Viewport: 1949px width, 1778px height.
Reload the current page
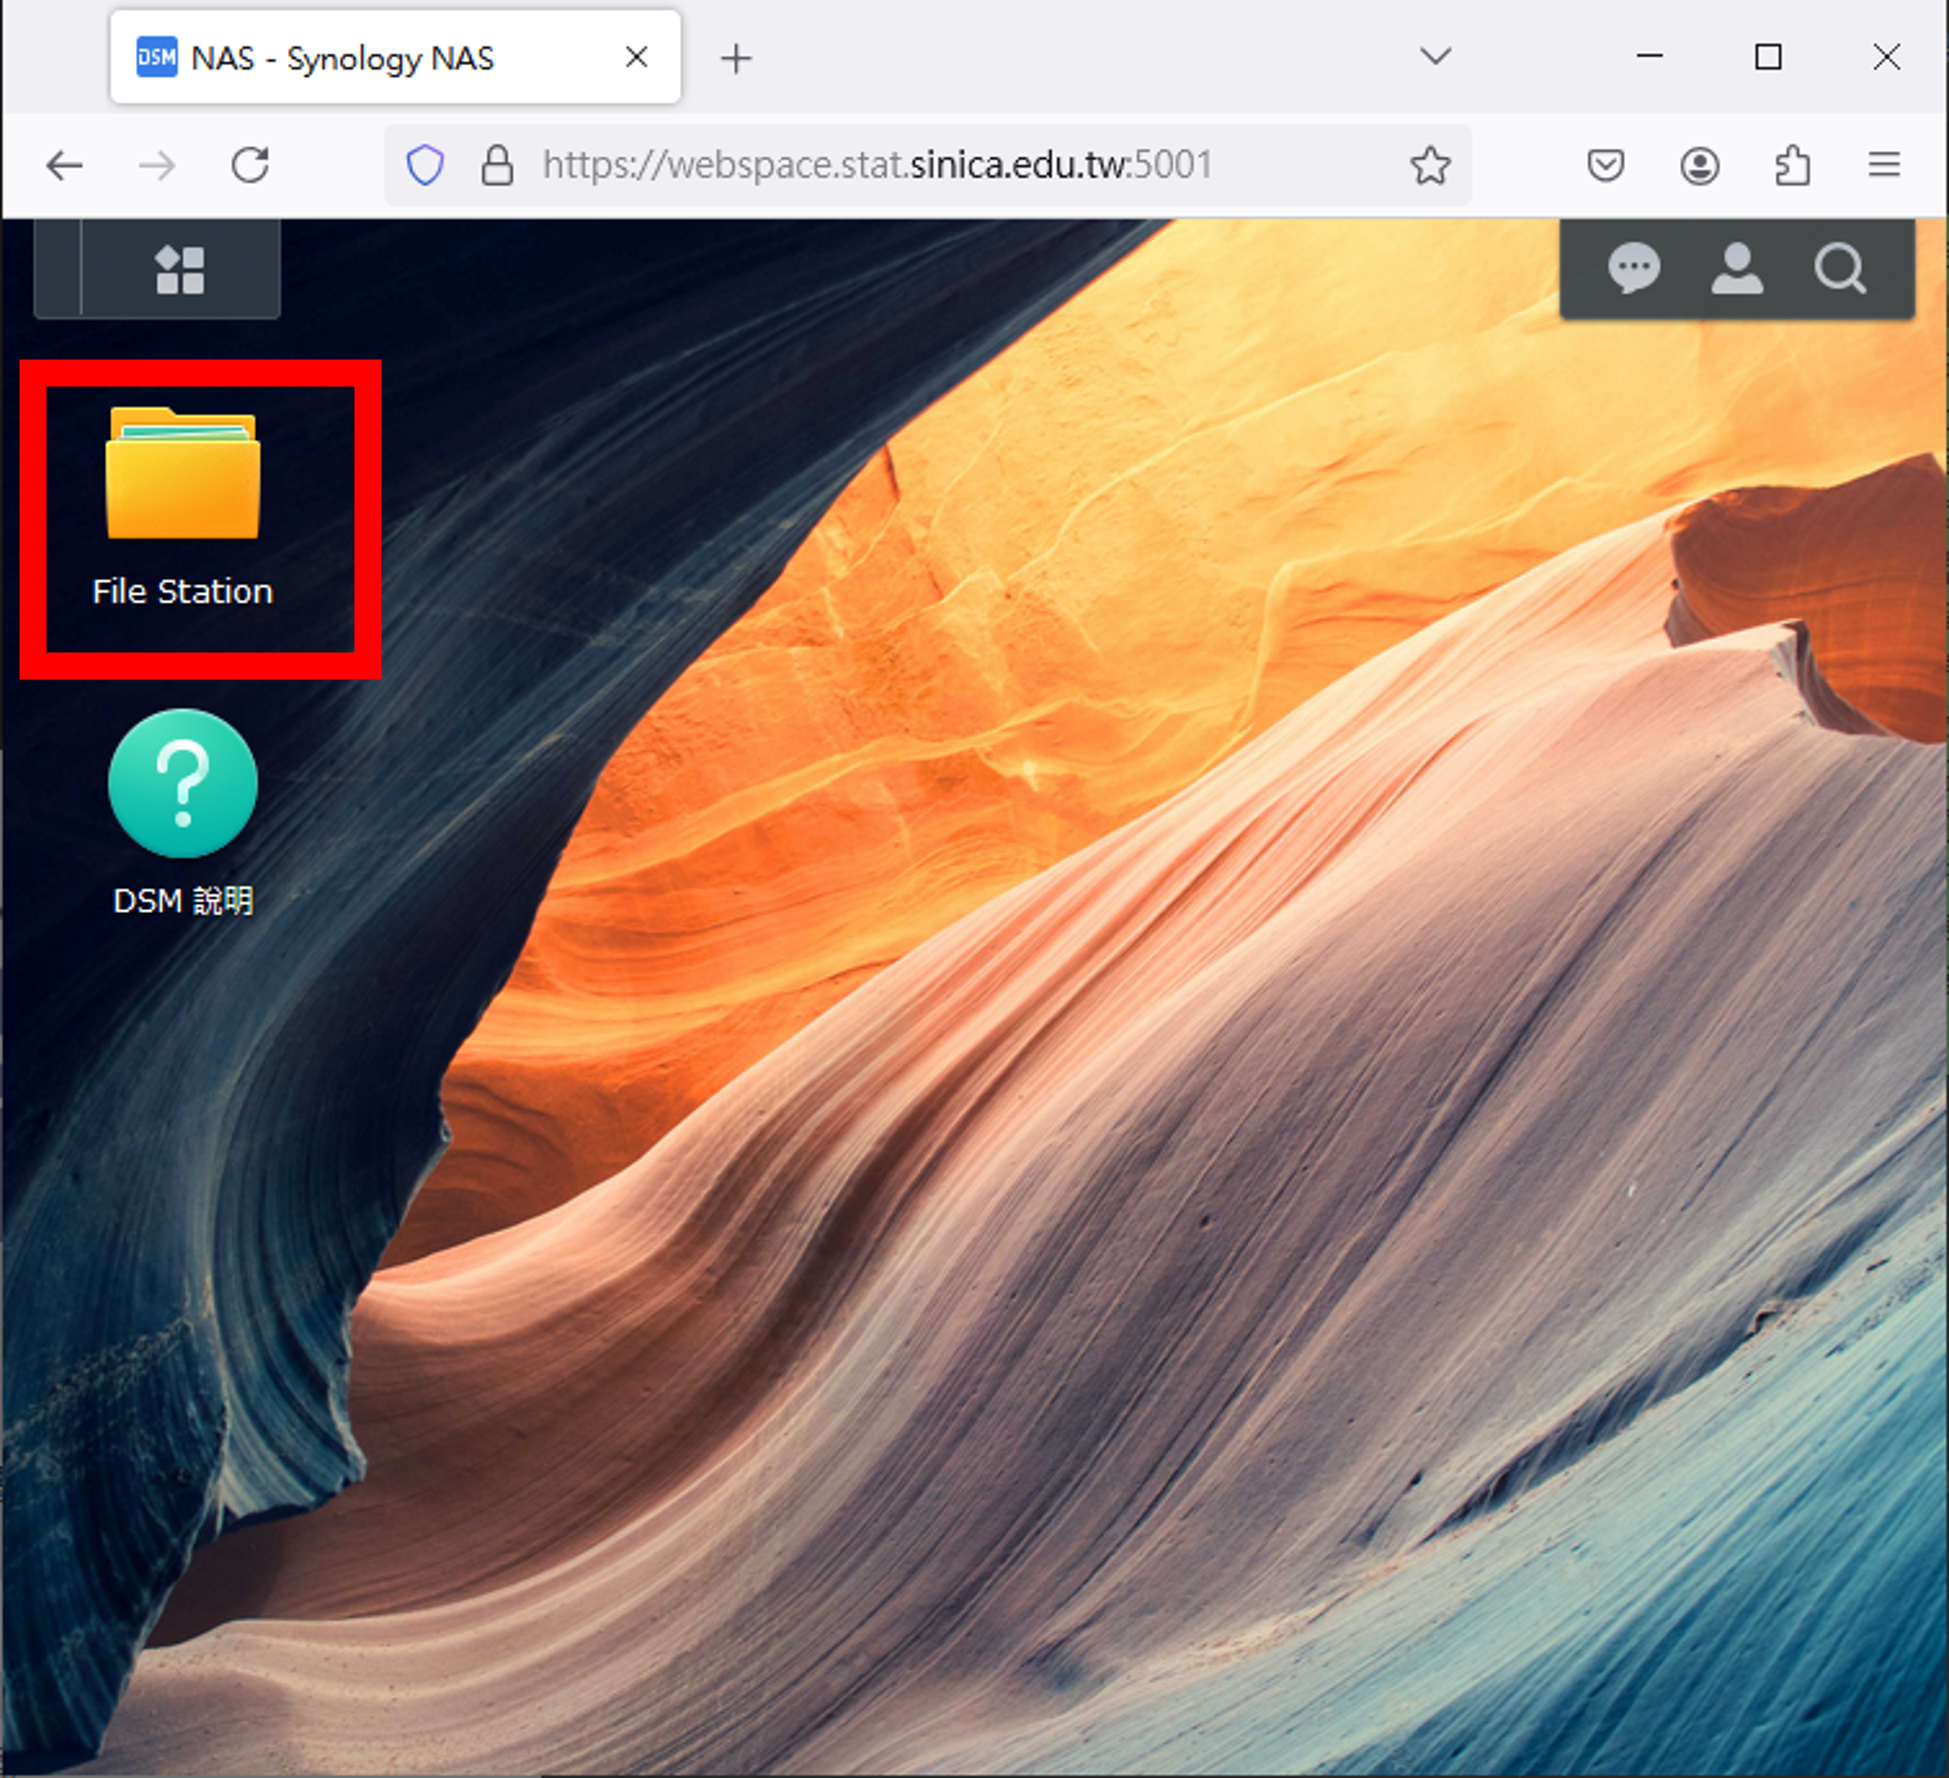(x=250, y=165)
